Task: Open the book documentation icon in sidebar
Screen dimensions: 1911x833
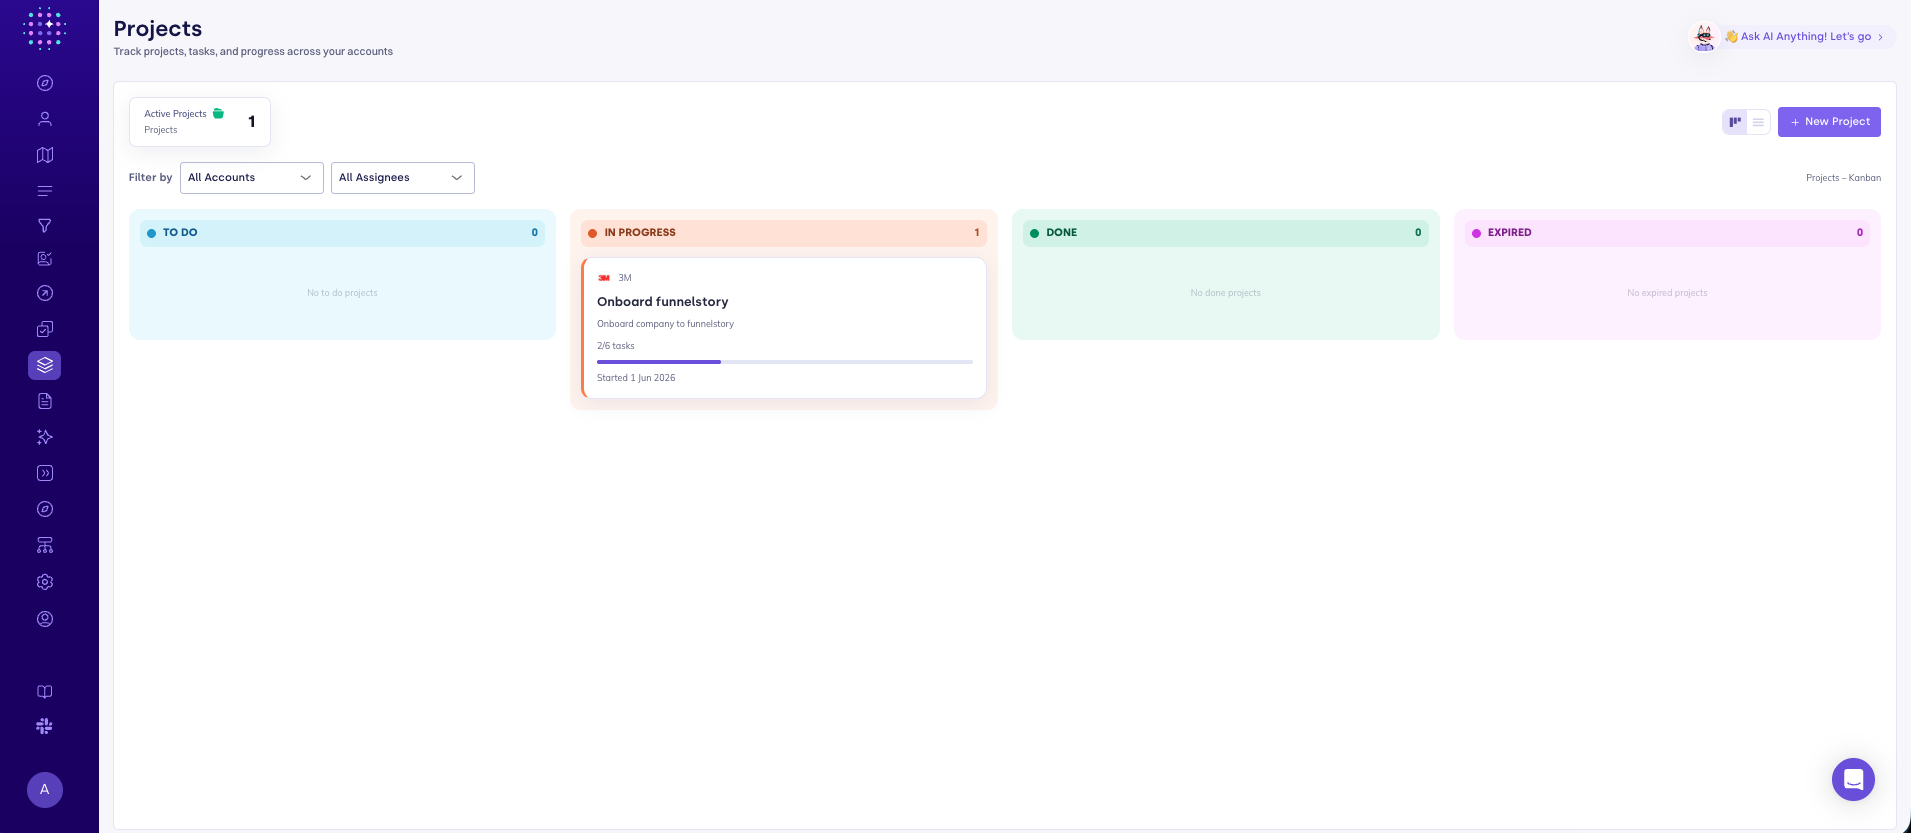Action: [45, 692]
